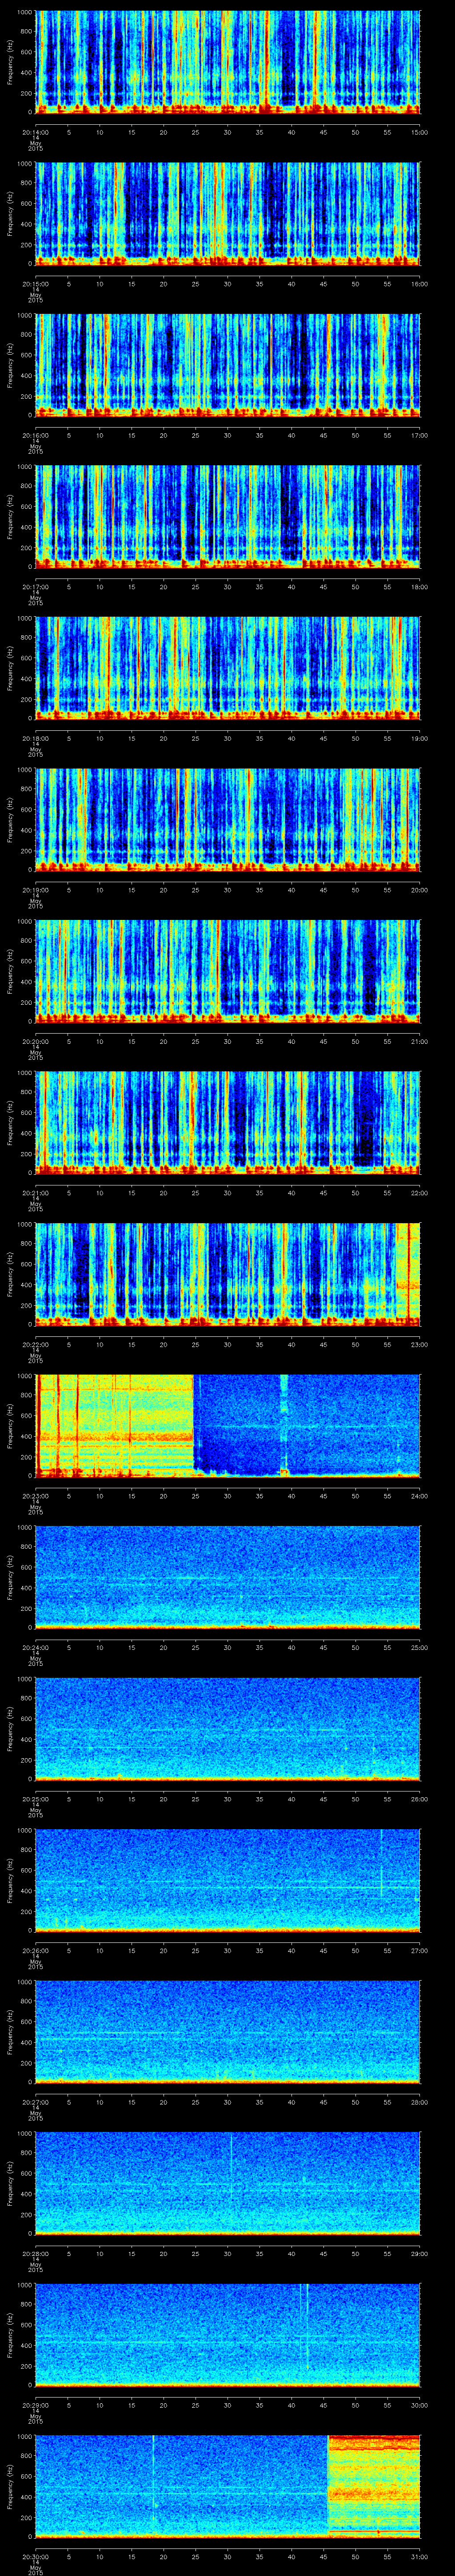Click the Frequency (Hz) axis label of the first spectrogram
This screenshot has height=2576, width=455.
(10, 62)
